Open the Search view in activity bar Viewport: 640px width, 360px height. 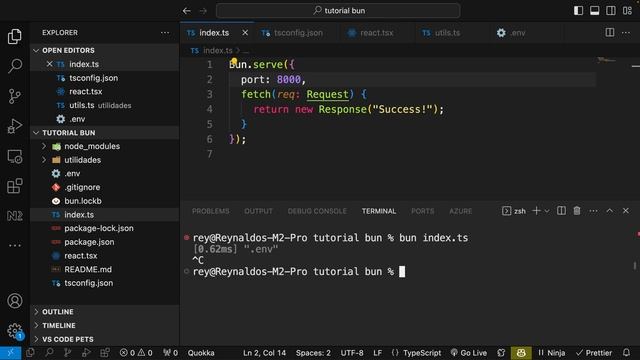(15, 66)
